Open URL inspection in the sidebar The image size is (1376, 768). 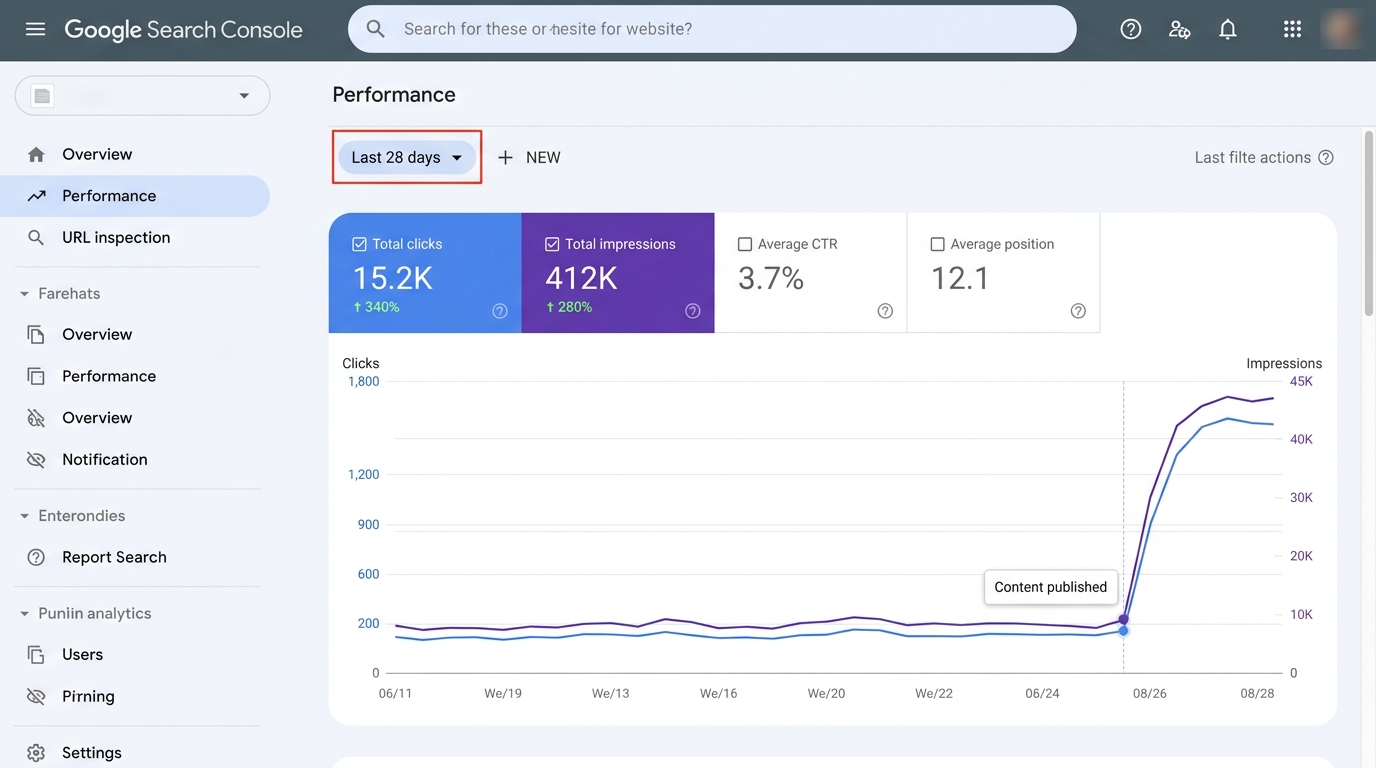[116, 237]
